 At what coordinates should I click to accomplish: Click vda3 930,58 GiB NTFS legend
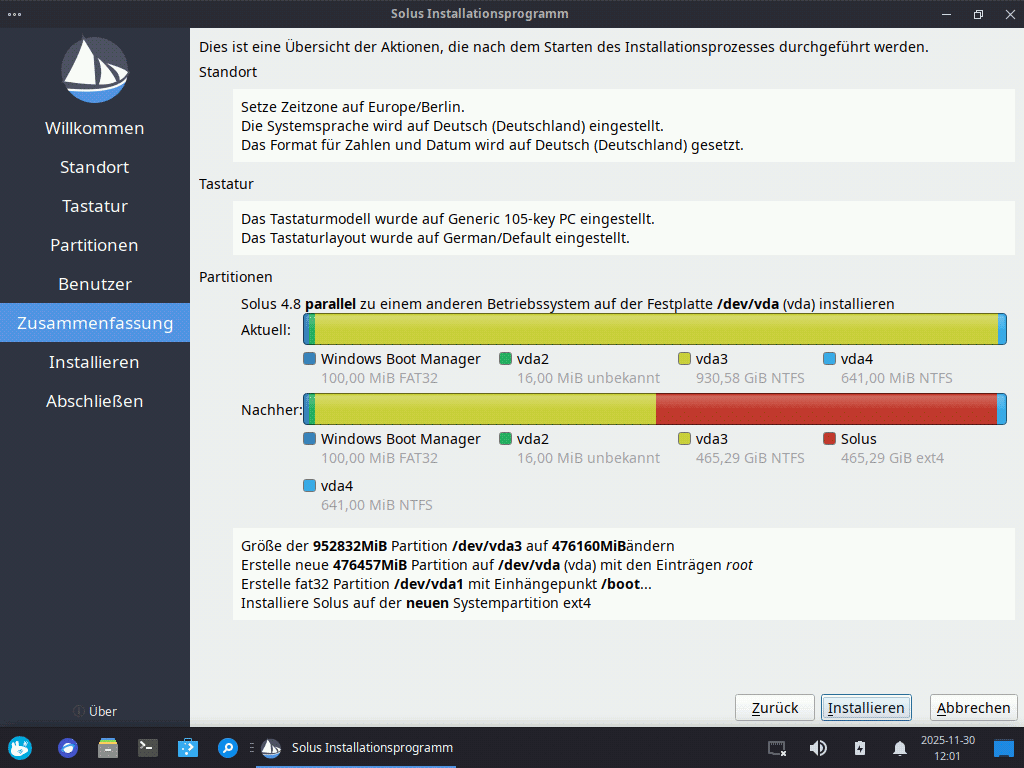point(741,368)
